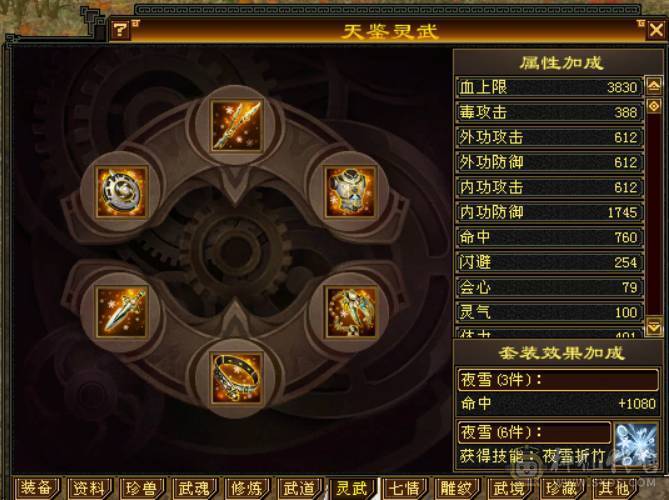Viewport: 669px width, 500px height.
Task: Click the attribute scrollbar diamond thumb
Action: [654, 105]
